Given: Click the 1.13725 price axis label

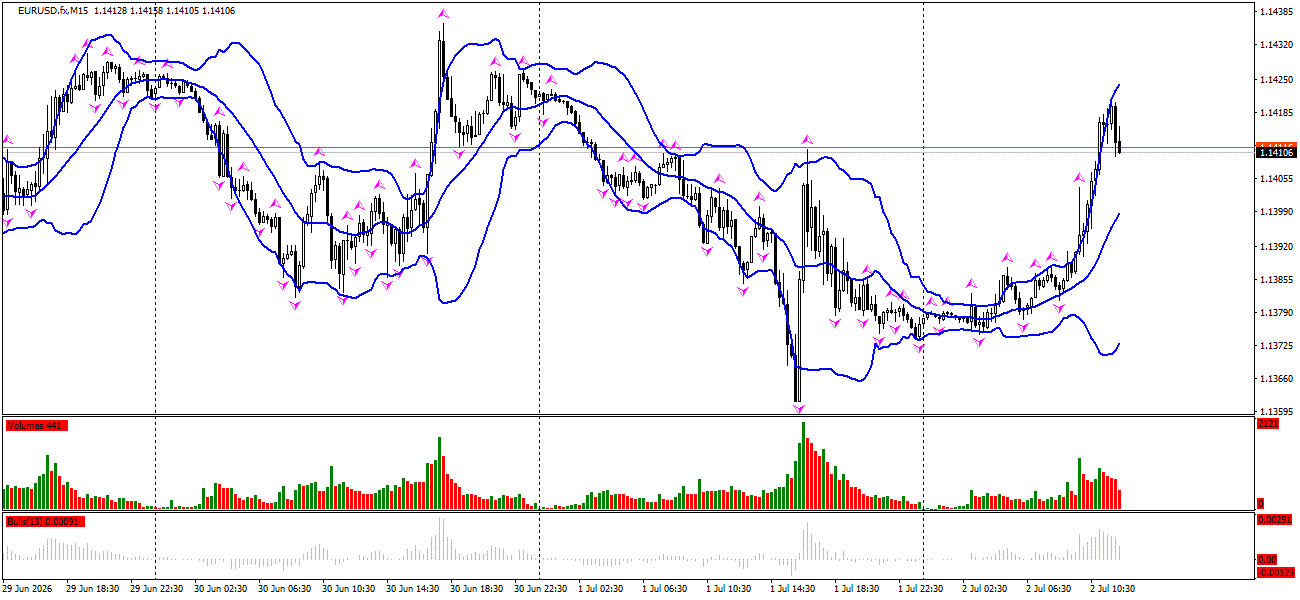Looking at the screenshot, I should 1276,346.
